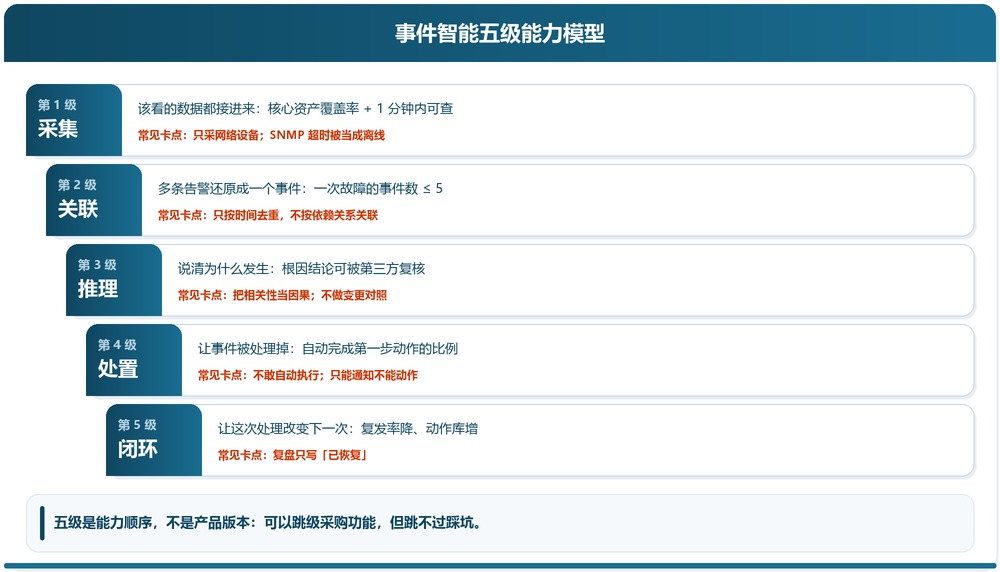Select the 第 4 级 处置 level badge
Screen dimensions: 1000x572
pos(134,360)
